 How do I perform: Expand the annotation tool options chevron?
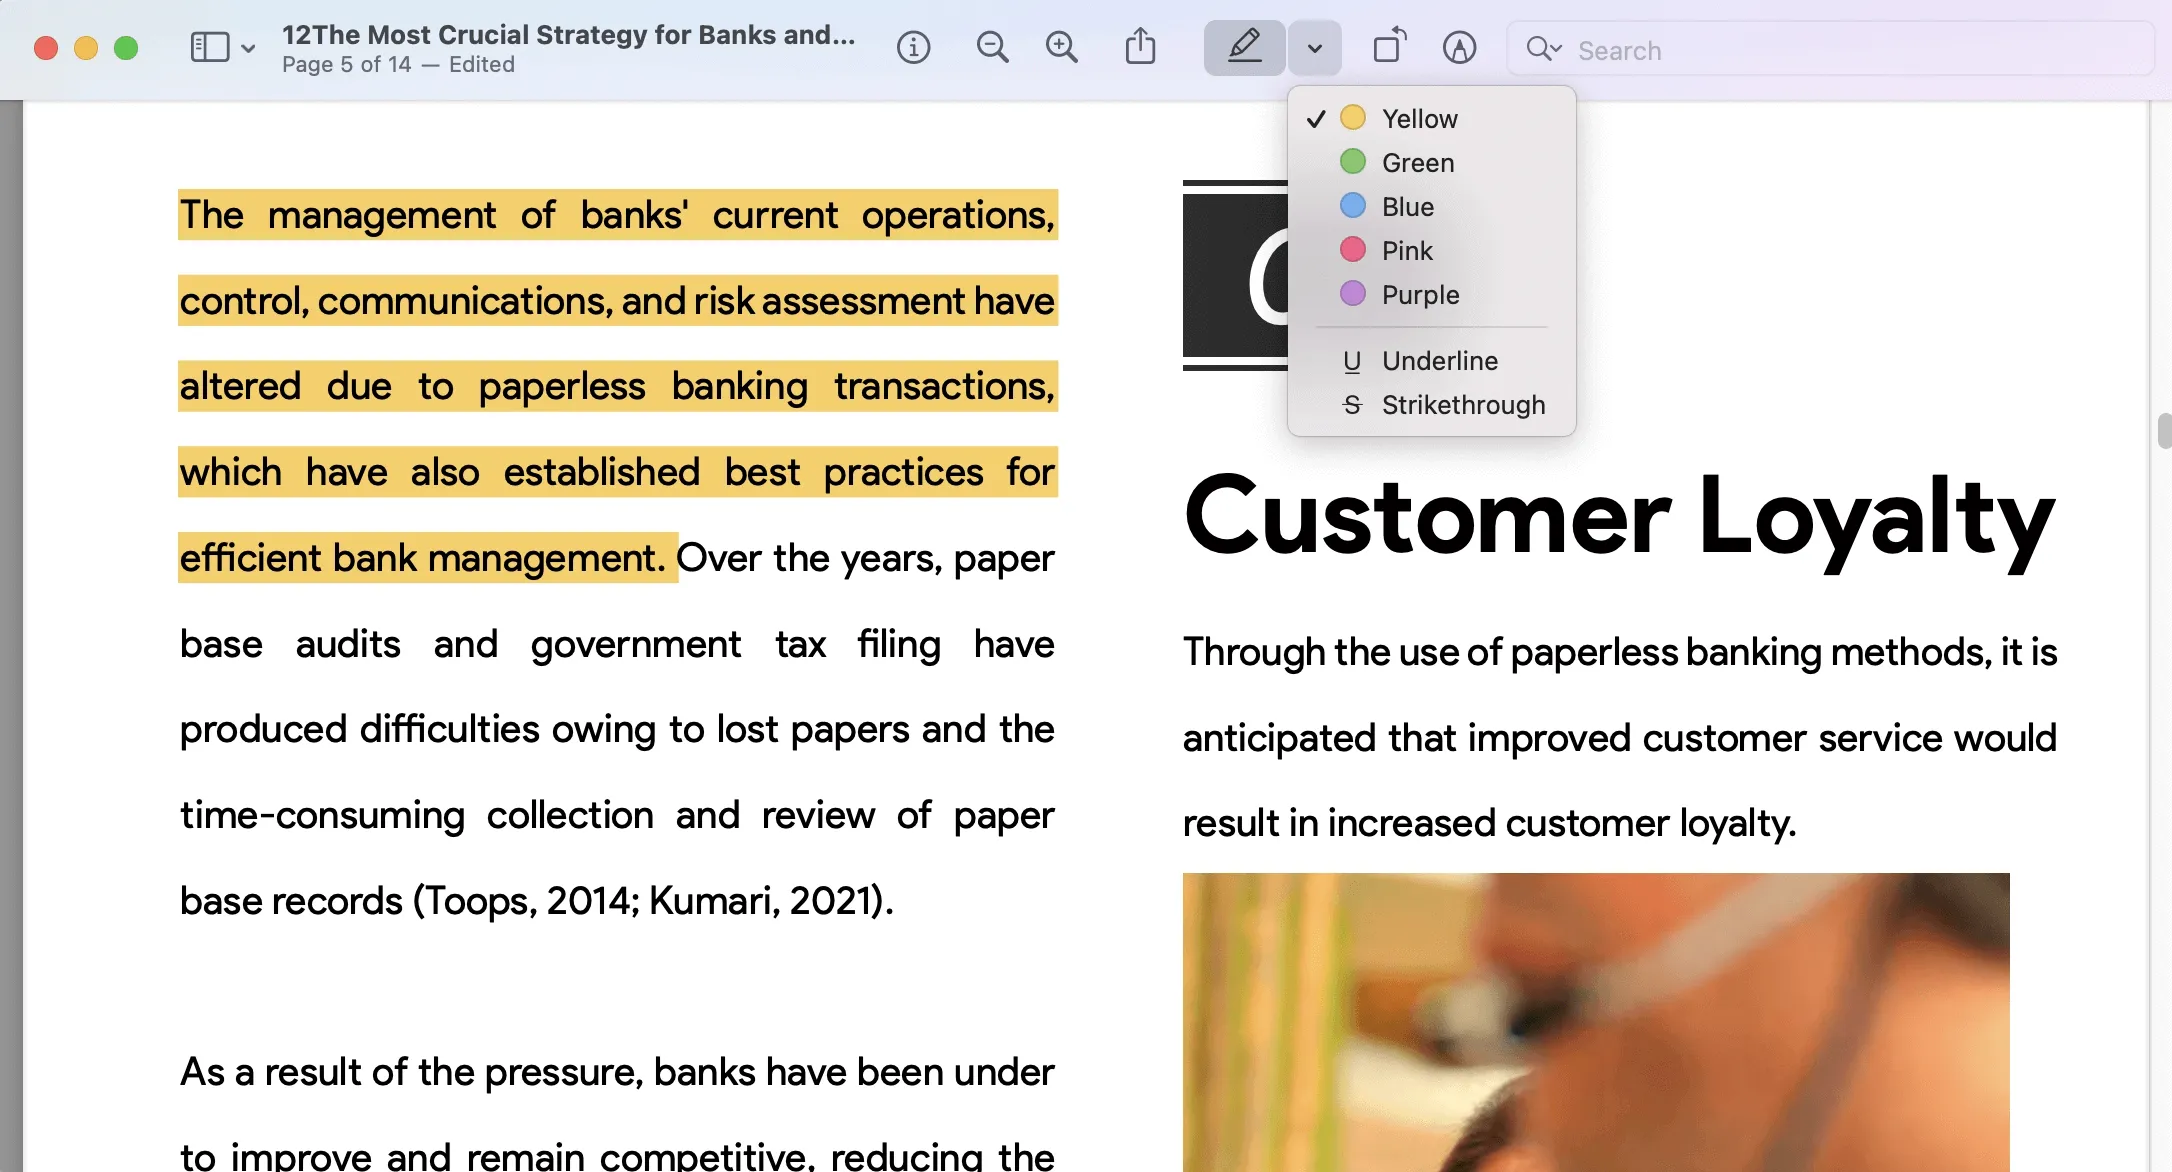1310,48
